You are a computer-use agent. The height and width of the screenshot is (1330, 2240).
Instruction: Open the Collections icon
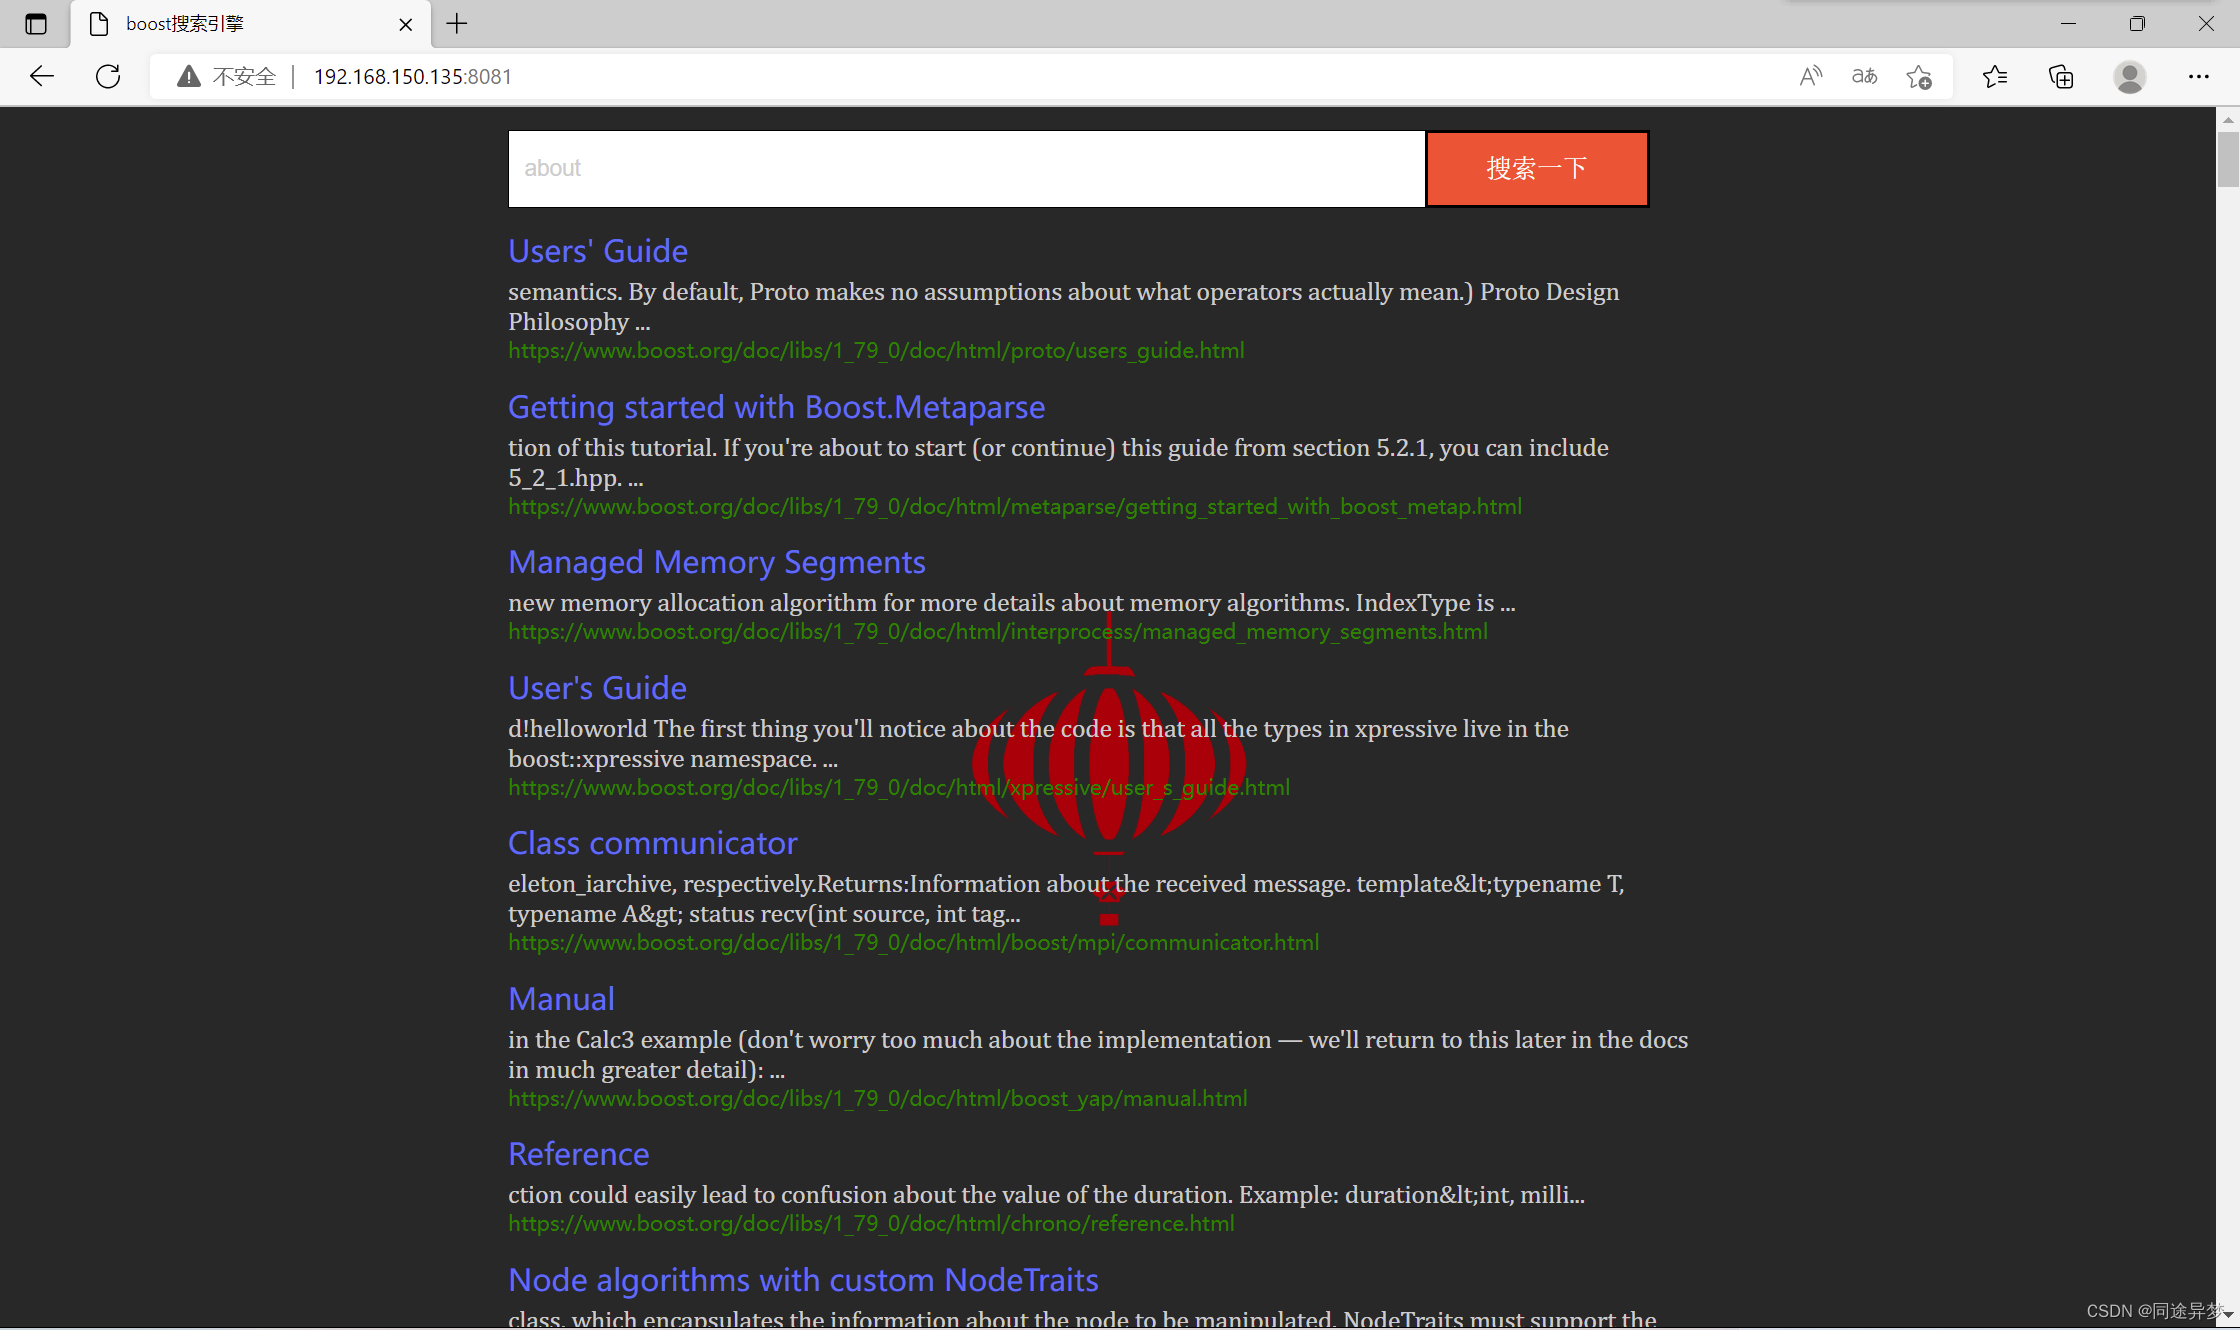coord(2061,76)
